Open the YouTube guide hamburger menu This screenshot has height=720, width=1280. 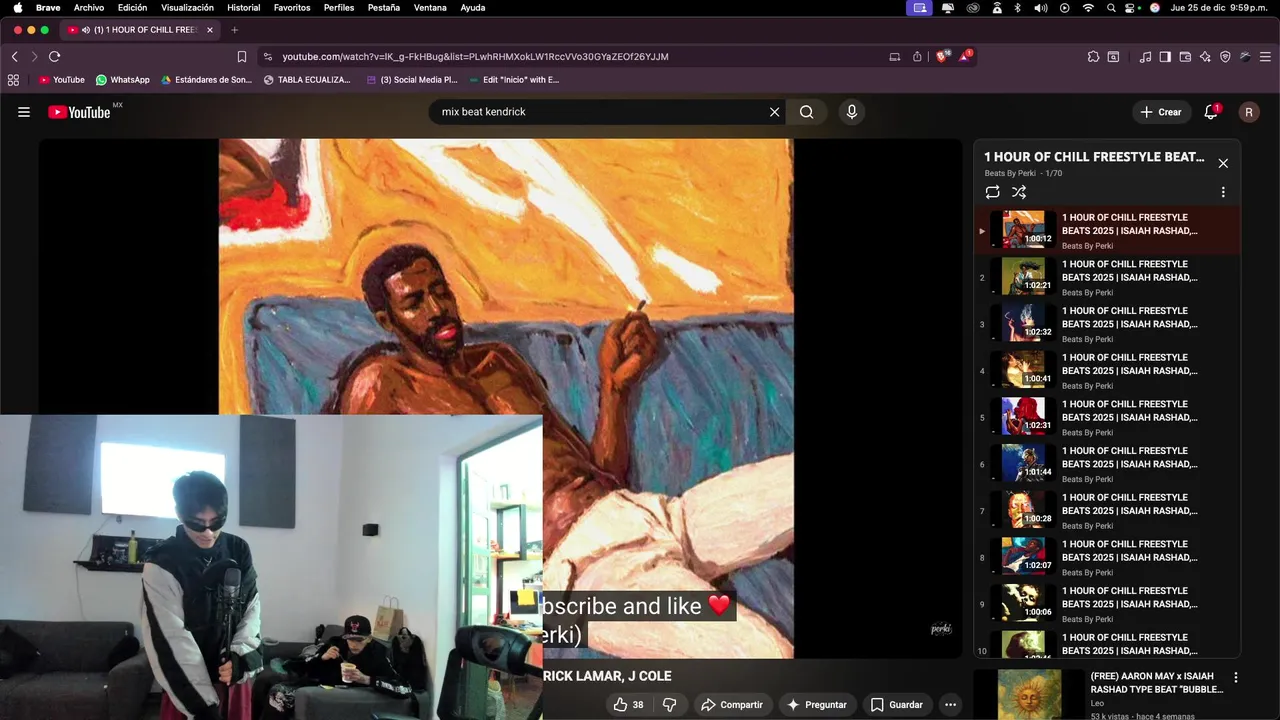click(24, 112)
